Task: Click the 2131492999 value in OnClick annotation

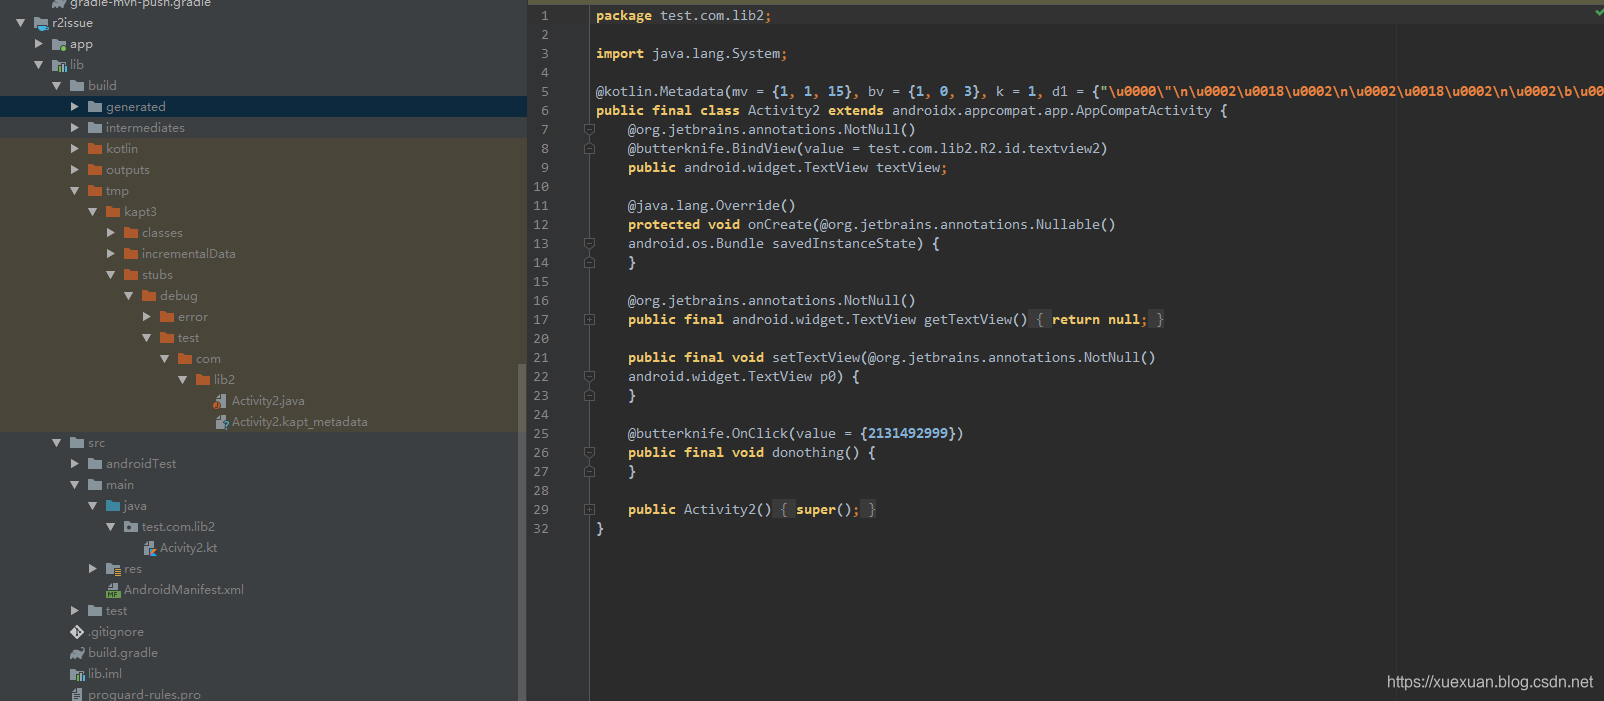Action: tap(908, 434)
